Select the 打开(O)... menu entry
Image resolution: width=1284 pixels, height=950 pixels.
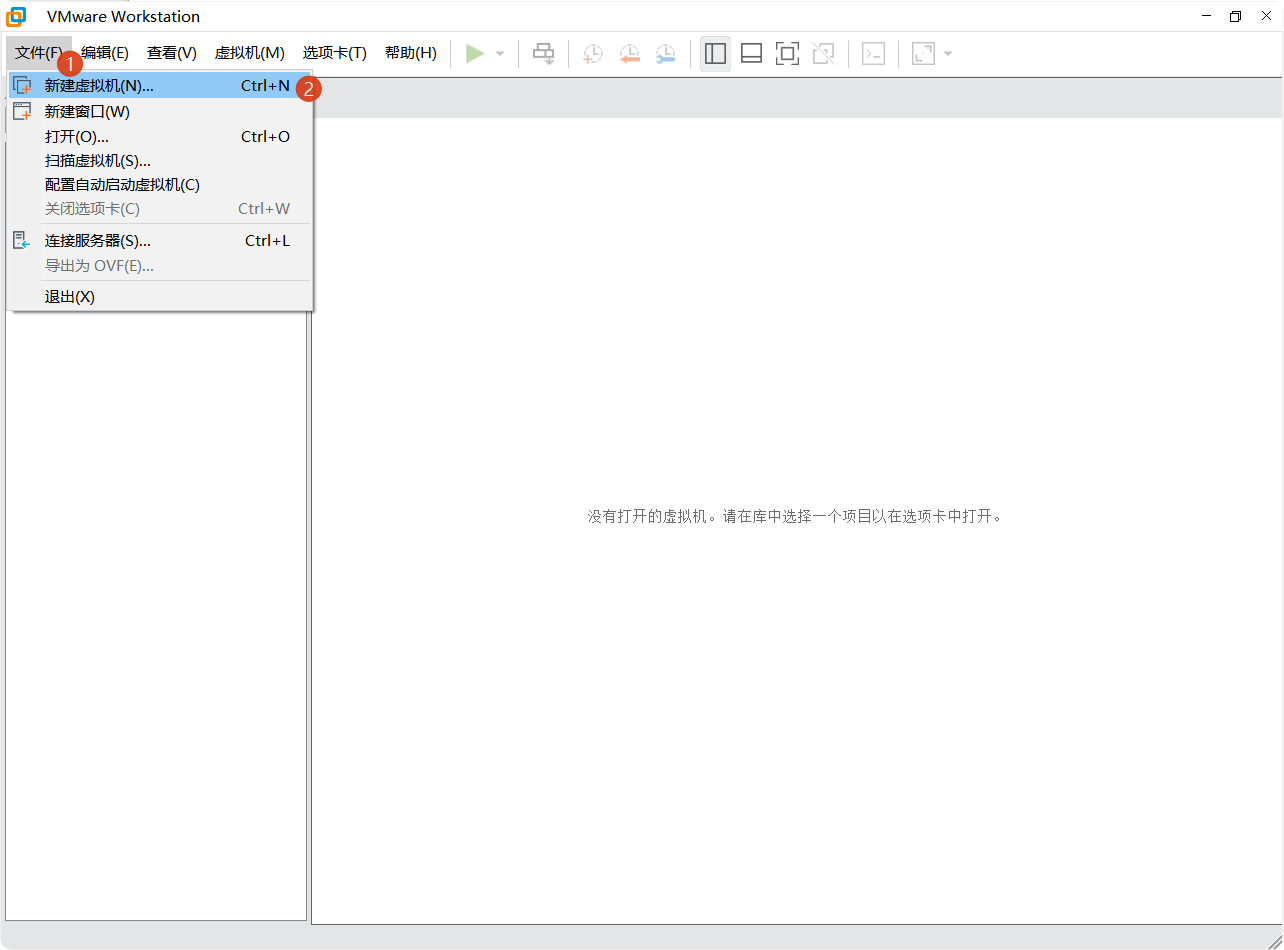pos(160,137)
